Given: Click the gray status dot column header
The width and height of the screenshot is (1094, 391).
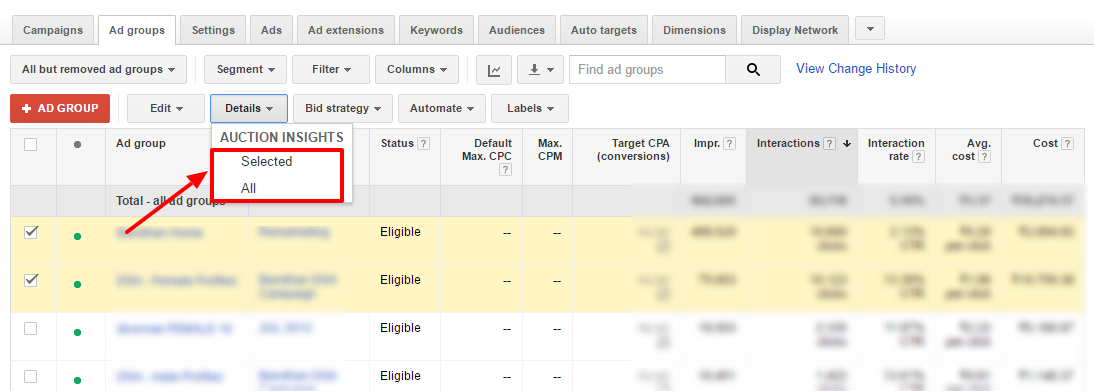Looking at the screenshot, I should [77, 144].
